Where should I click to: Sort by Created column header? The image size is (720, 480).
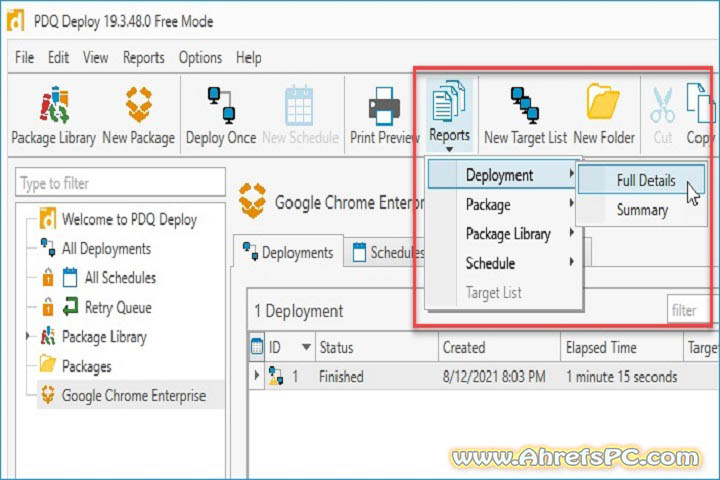point(499,347)
